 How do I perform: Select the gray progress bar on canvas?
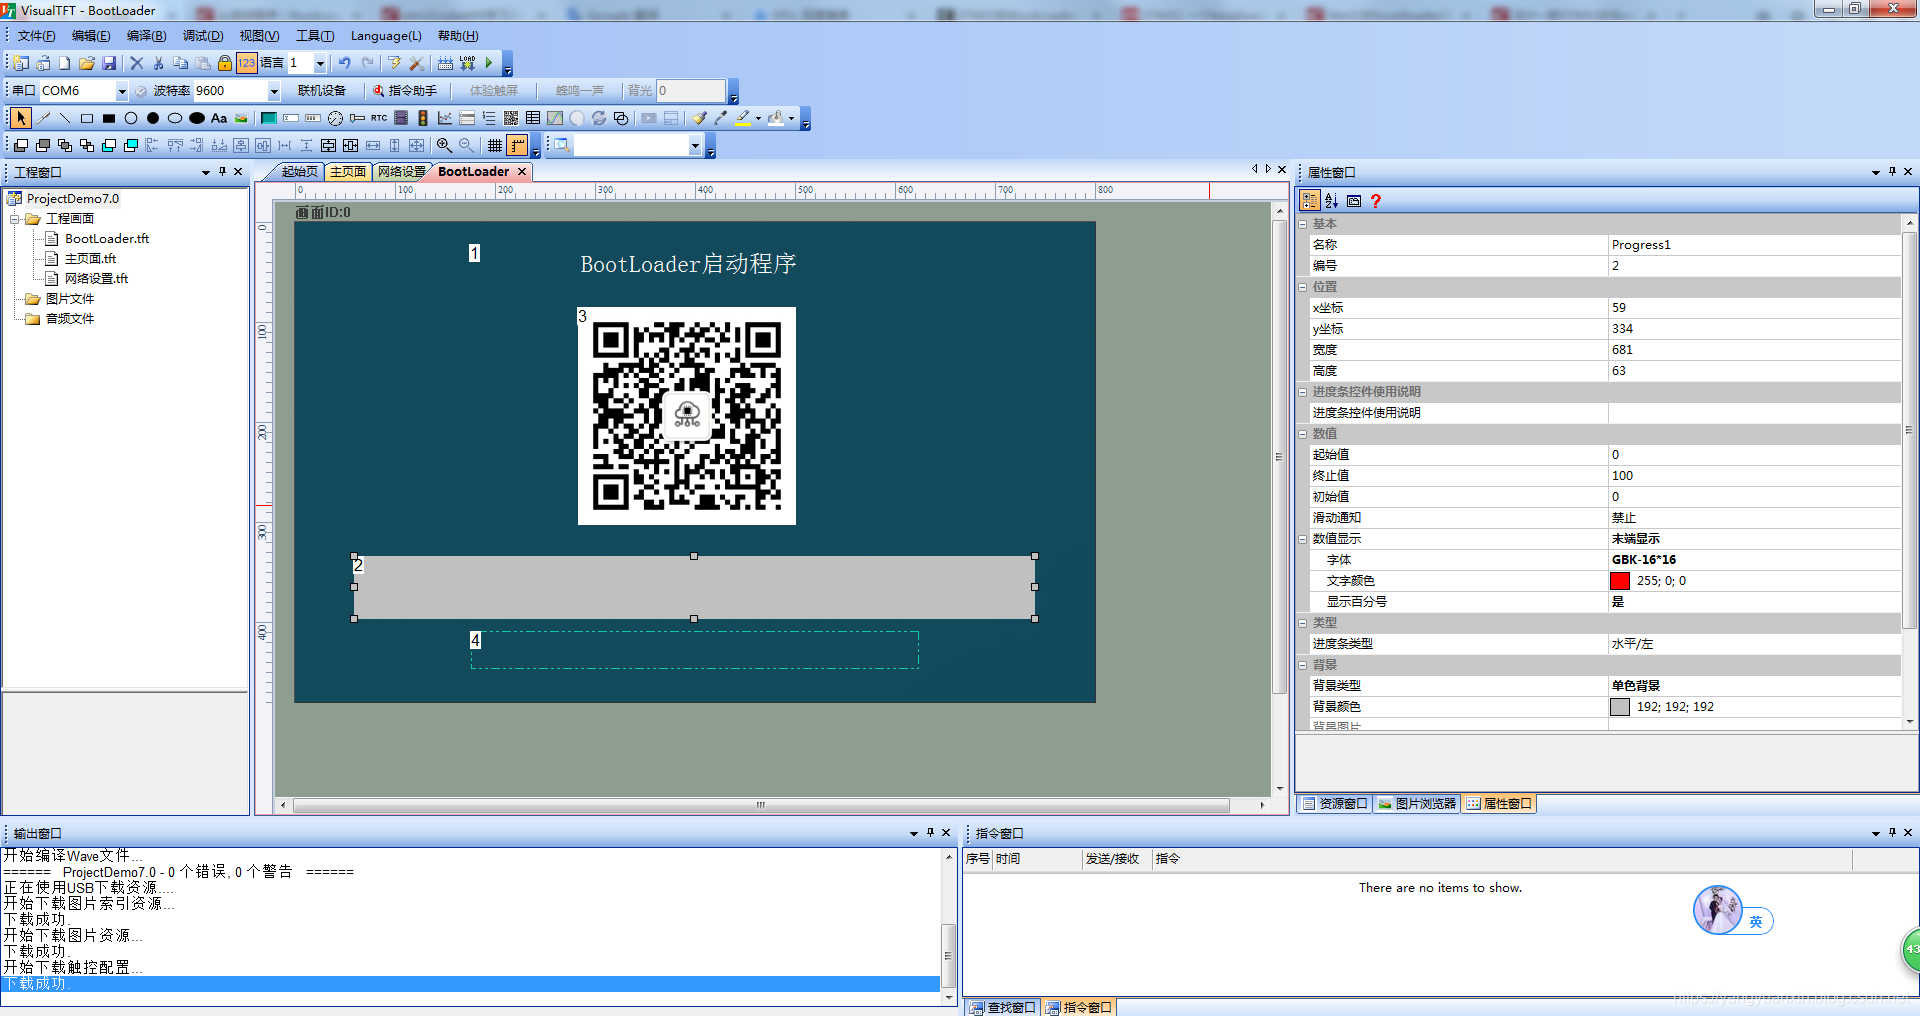(x=694, y=587)
